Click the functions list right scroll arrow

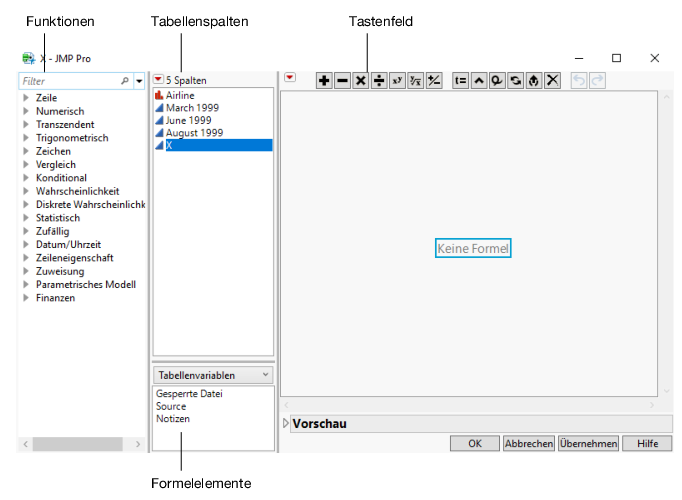tap(138, 444)
